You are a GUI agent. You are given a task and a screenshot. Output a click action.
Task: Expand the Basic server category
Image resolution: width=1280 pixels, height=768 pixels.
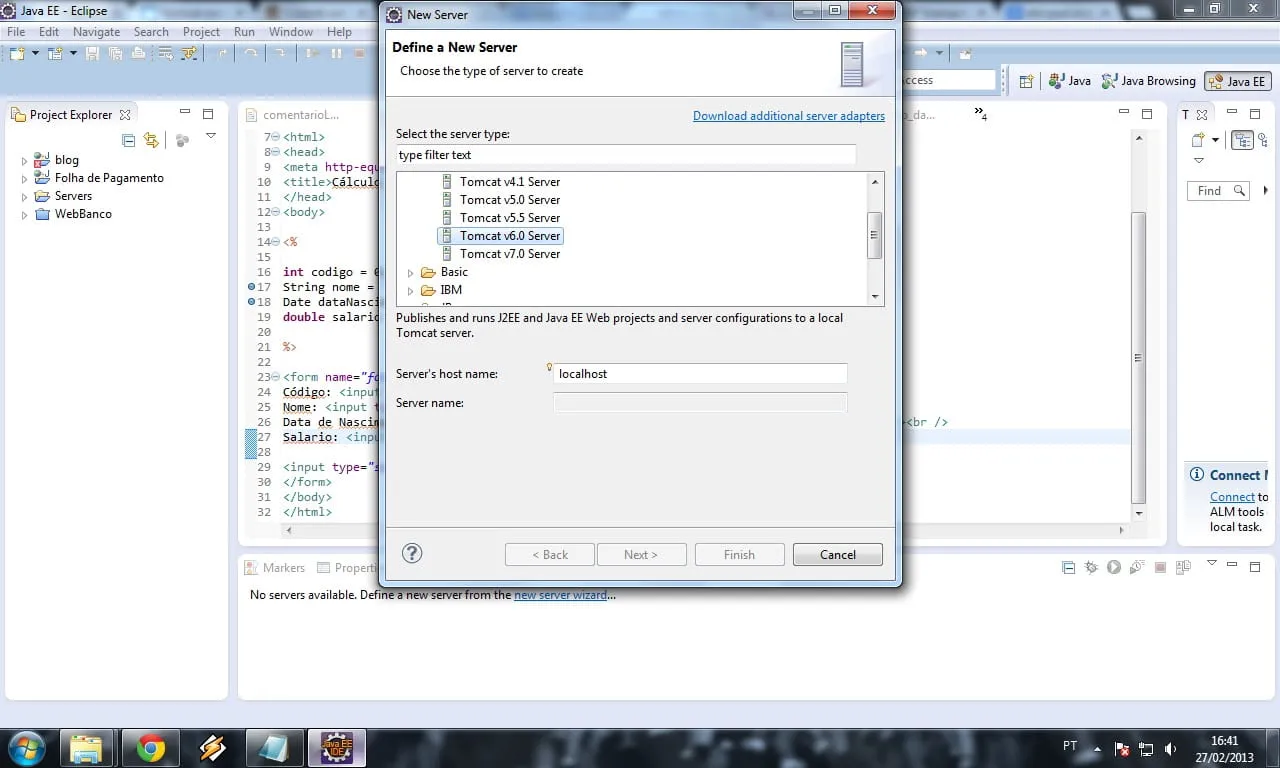410,272
